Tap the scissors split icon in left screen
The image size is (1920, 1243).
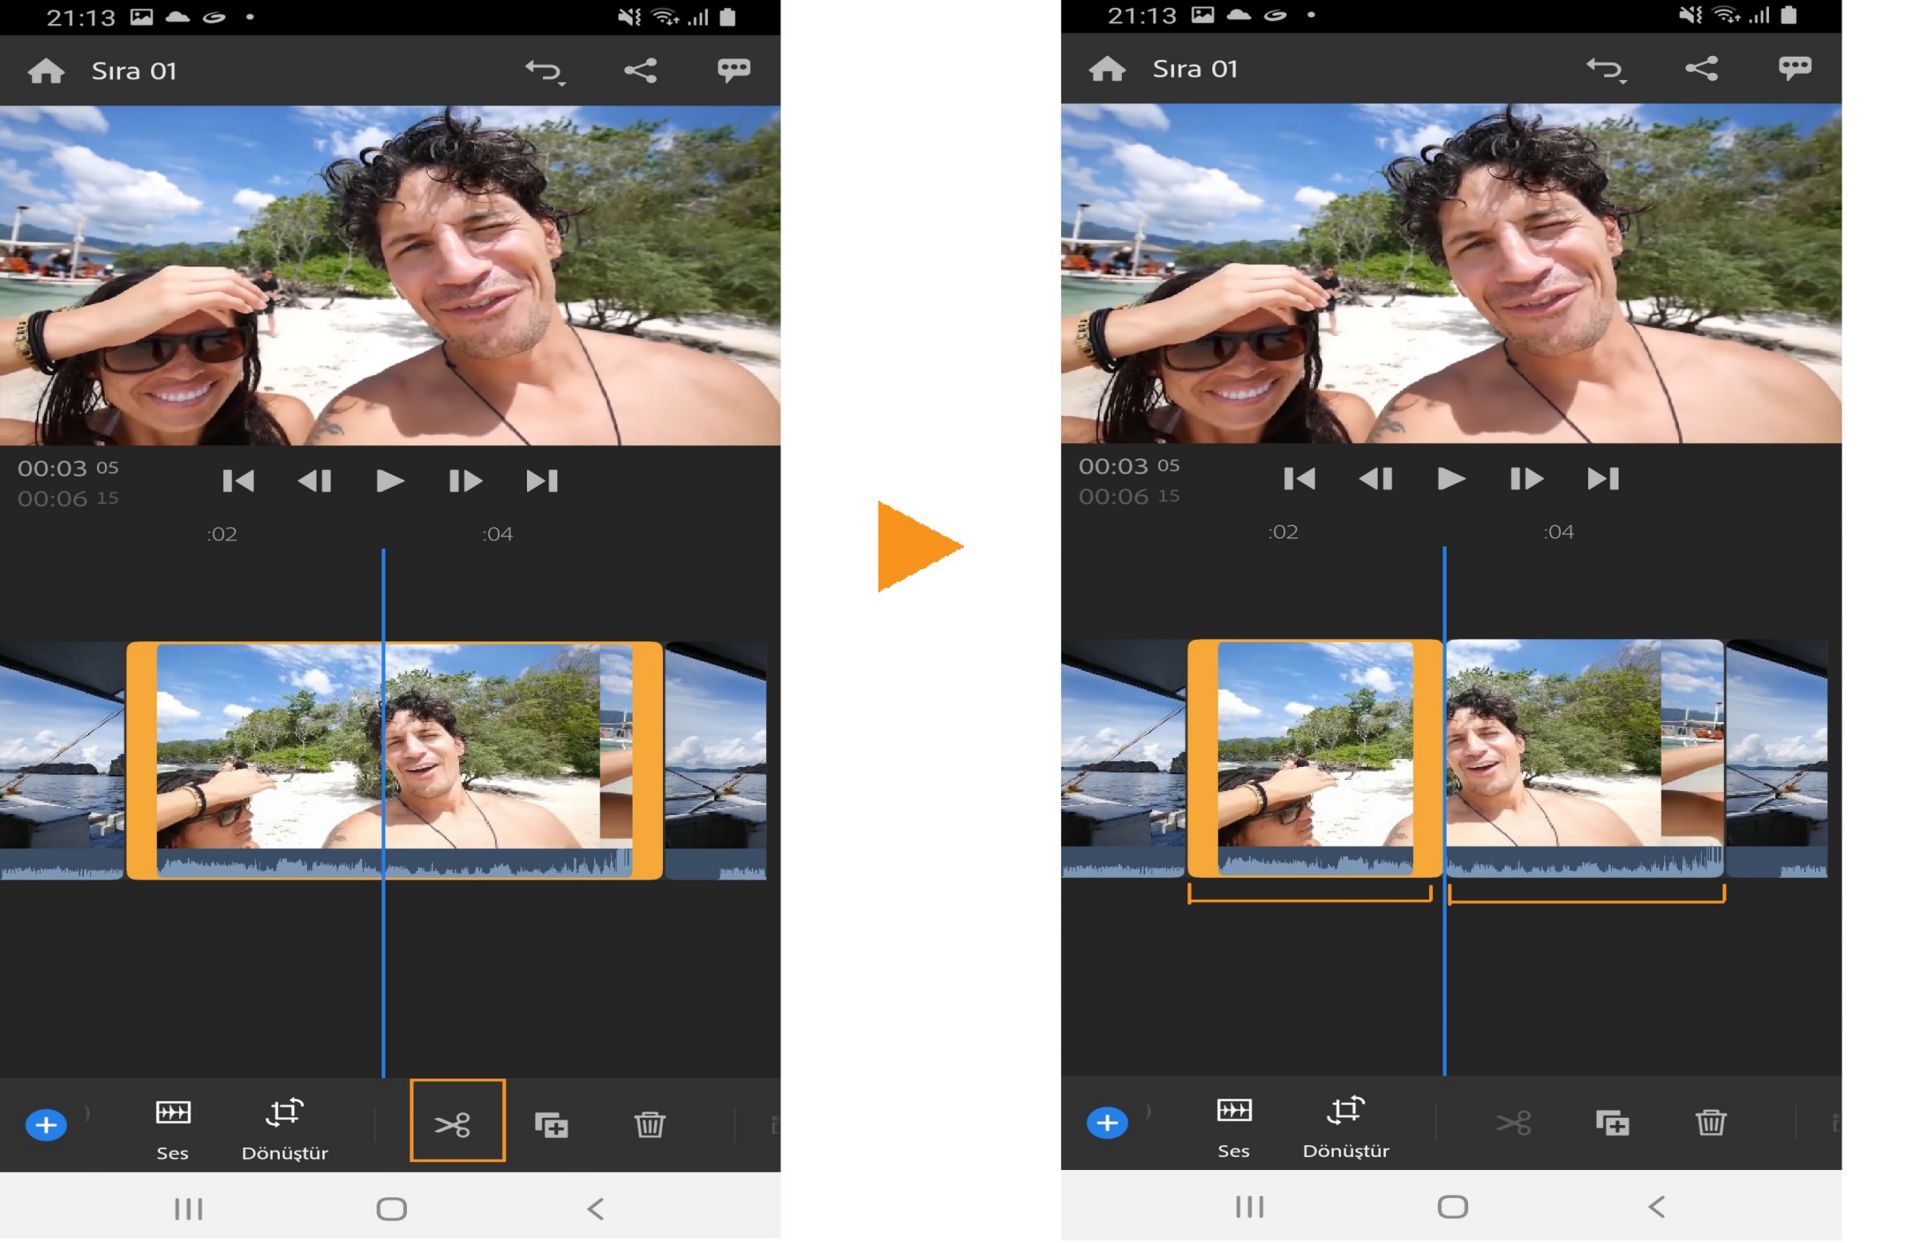[x=456, y=1124]
